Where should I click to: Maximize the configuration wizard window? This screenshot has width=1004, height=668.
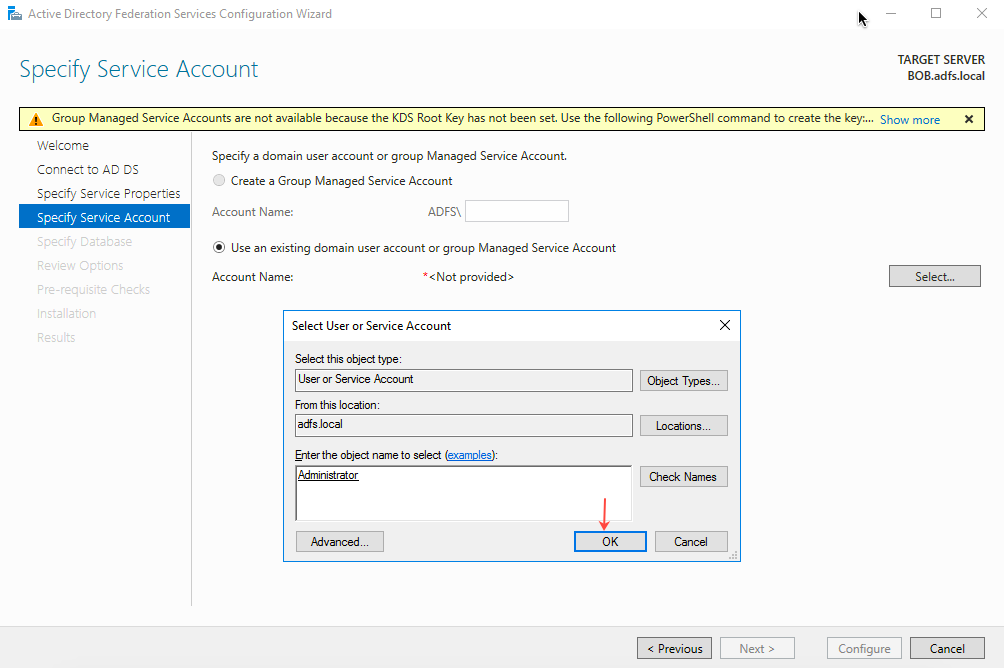click(x=936, y=13)
